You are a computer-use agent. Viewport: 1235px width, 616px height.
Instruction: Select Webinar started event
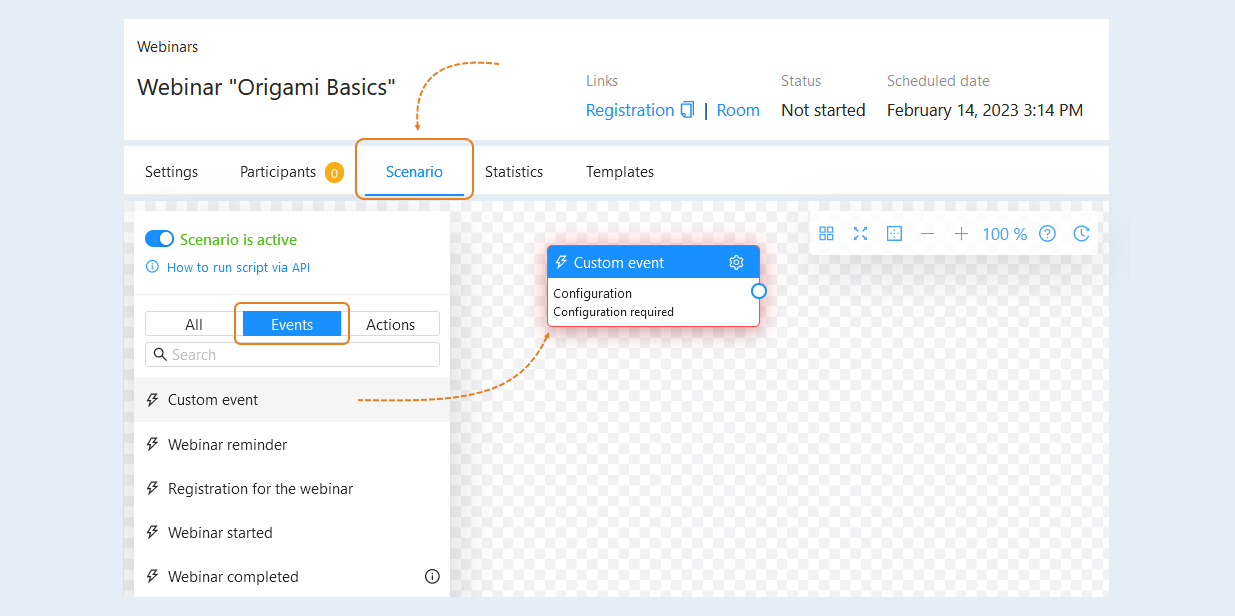coord(292,532)
